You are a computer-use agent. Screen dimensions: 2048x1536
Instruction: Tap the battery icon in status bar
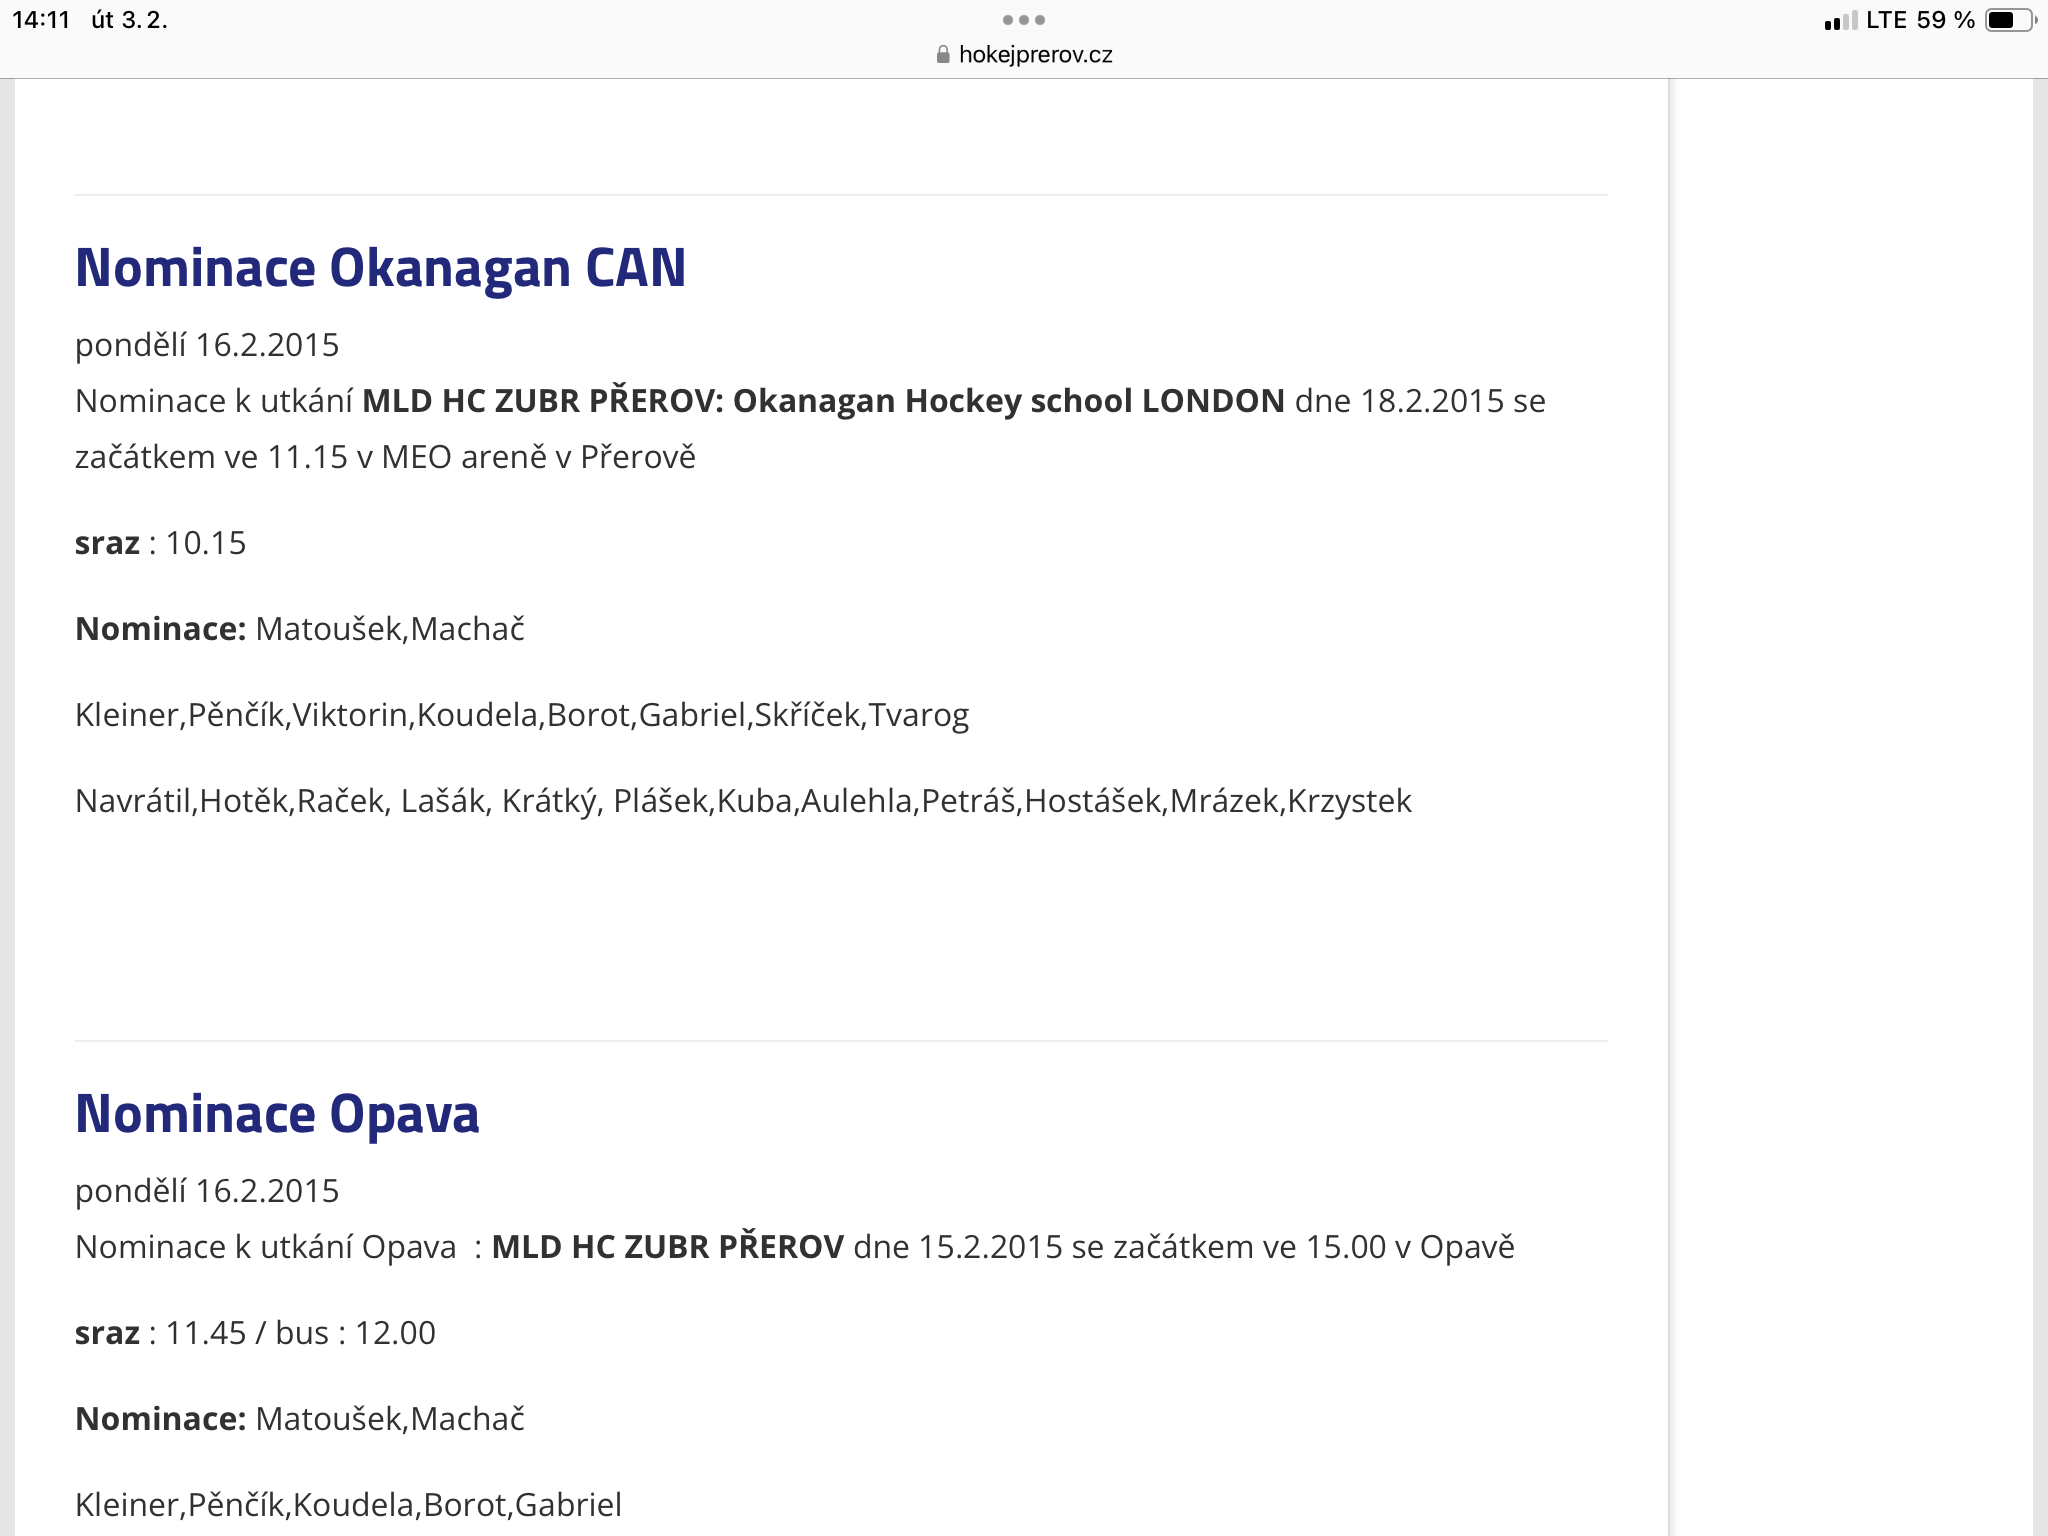2008,20
